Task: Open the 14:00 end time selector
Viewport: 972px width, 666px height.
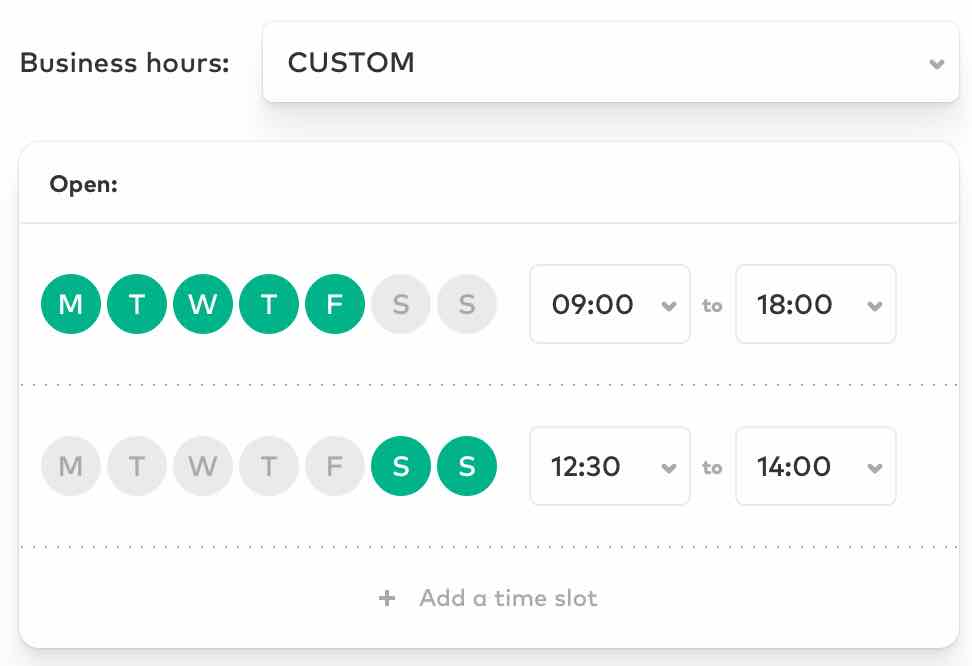Action: pos(815,466)
